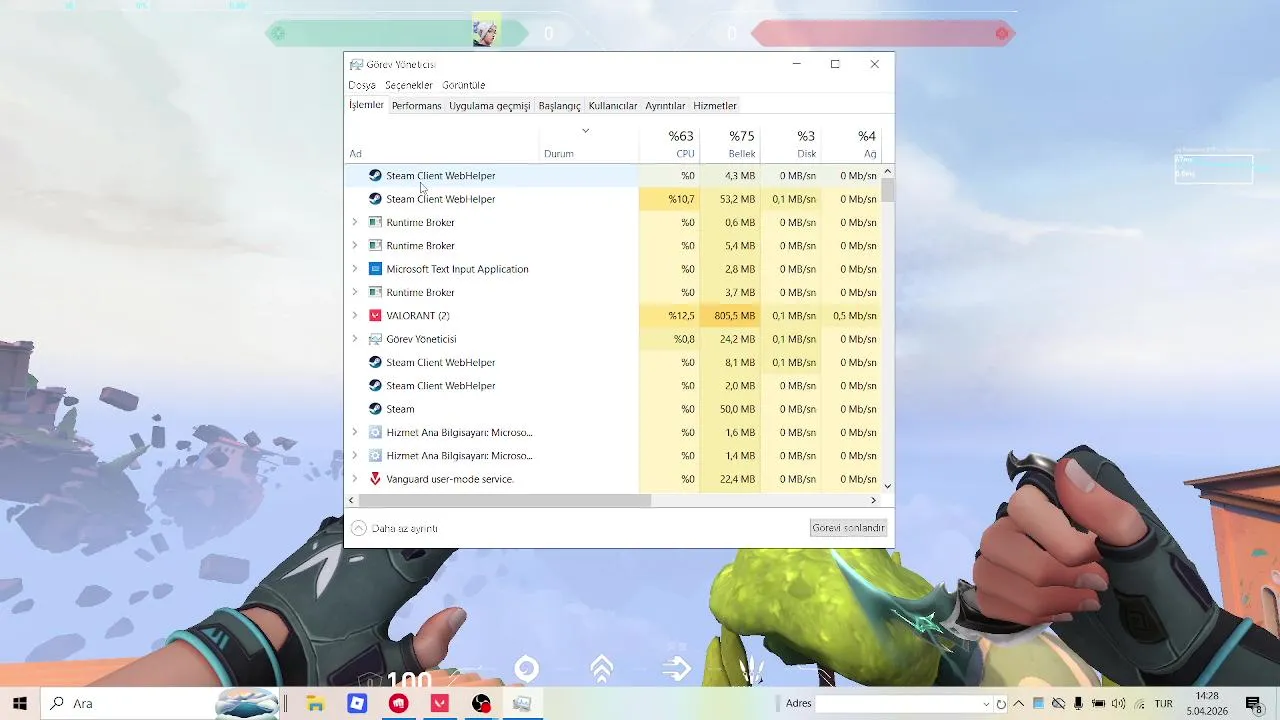1280x720 pixels.
Task: Expand Hizmet Ana Bilgisayarı row using 1,4 MB
Action: pyautogui.click(x=354, y=455)
